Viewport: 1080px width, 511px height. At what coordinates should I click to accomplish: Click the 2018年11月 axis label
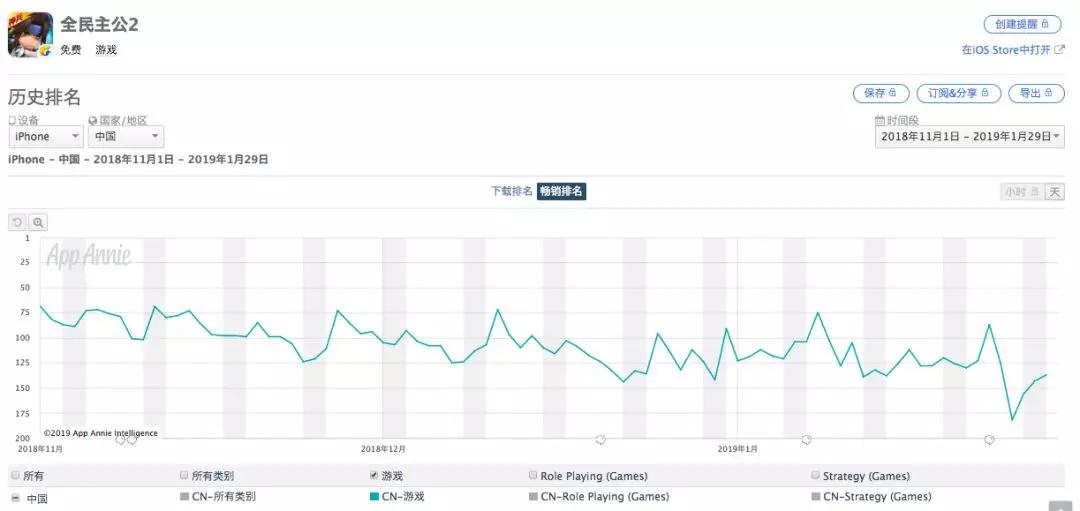[x=40, y=449]
